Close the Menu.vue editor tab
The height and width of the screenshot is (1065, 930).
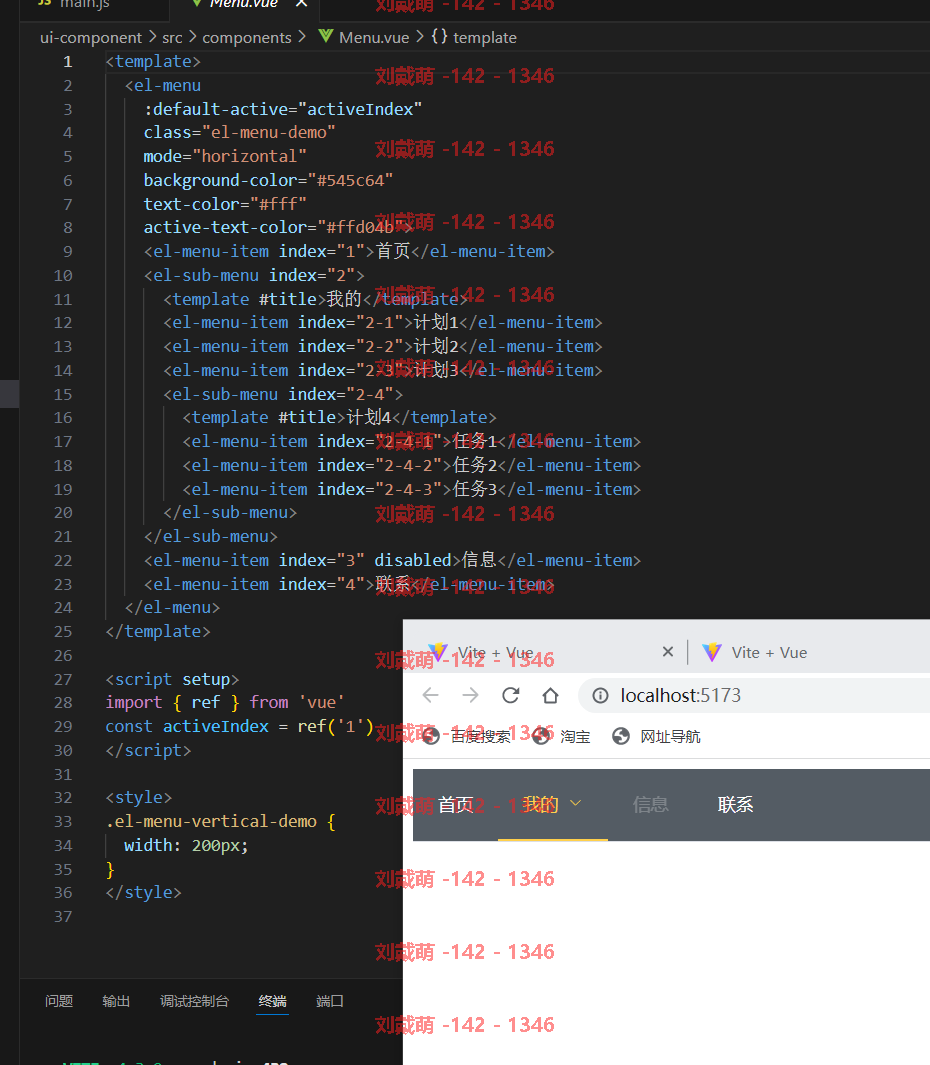click(x=302, y=3)
